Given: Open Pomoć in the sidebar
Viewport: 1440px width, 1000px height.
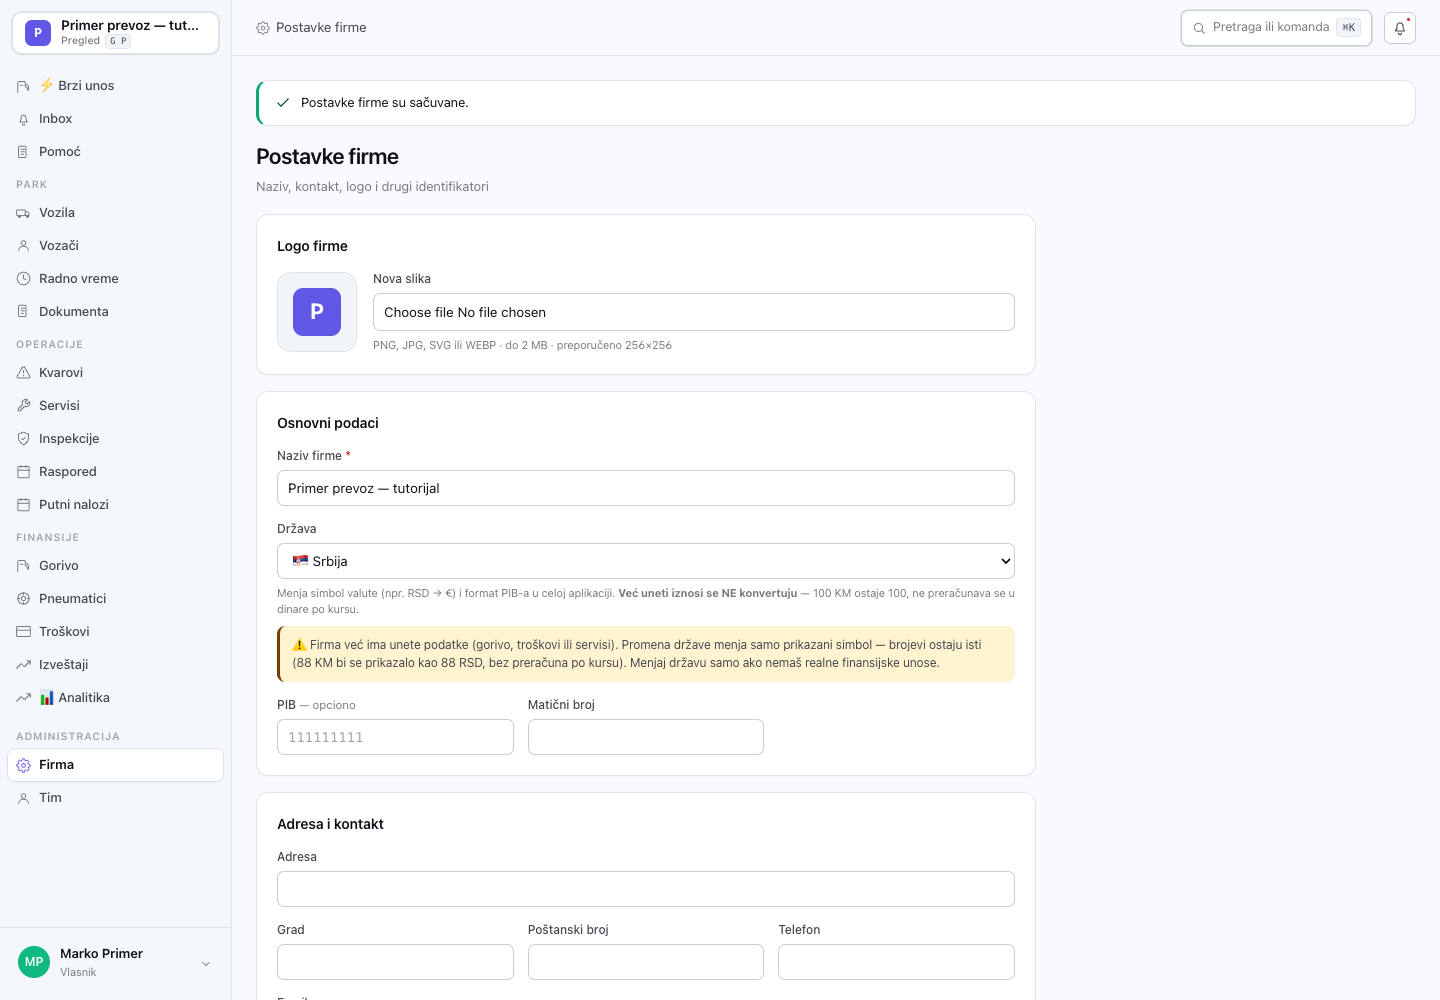Looking at the screenshot, I should click(x=115, y=152).
